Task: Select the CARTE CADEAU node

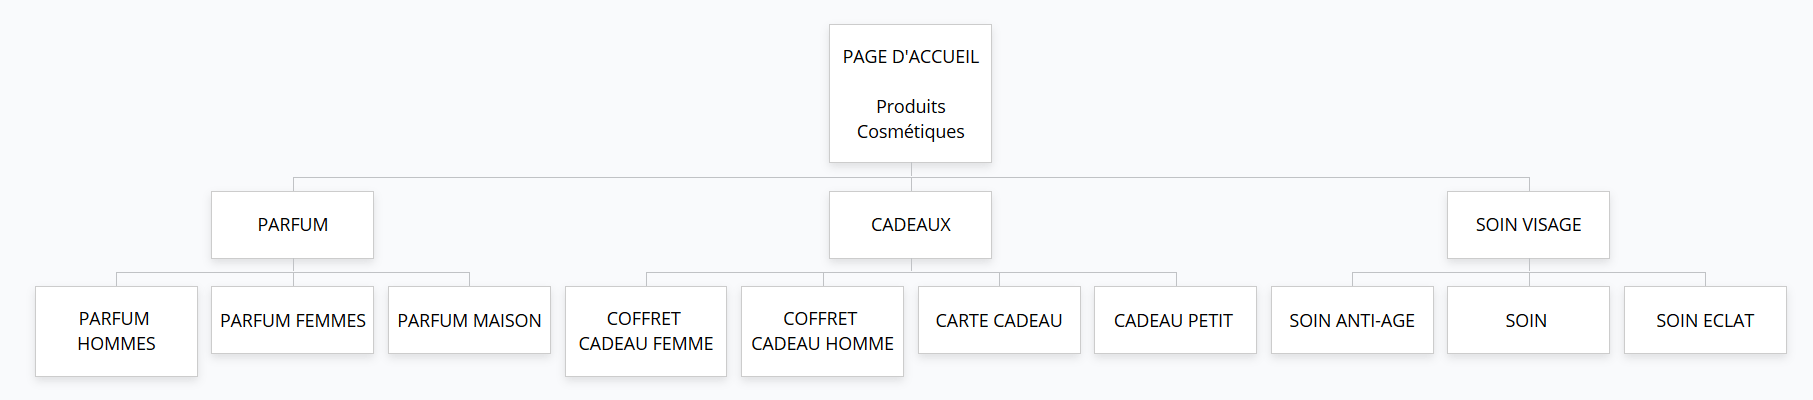Action: (x=999, y=320)
